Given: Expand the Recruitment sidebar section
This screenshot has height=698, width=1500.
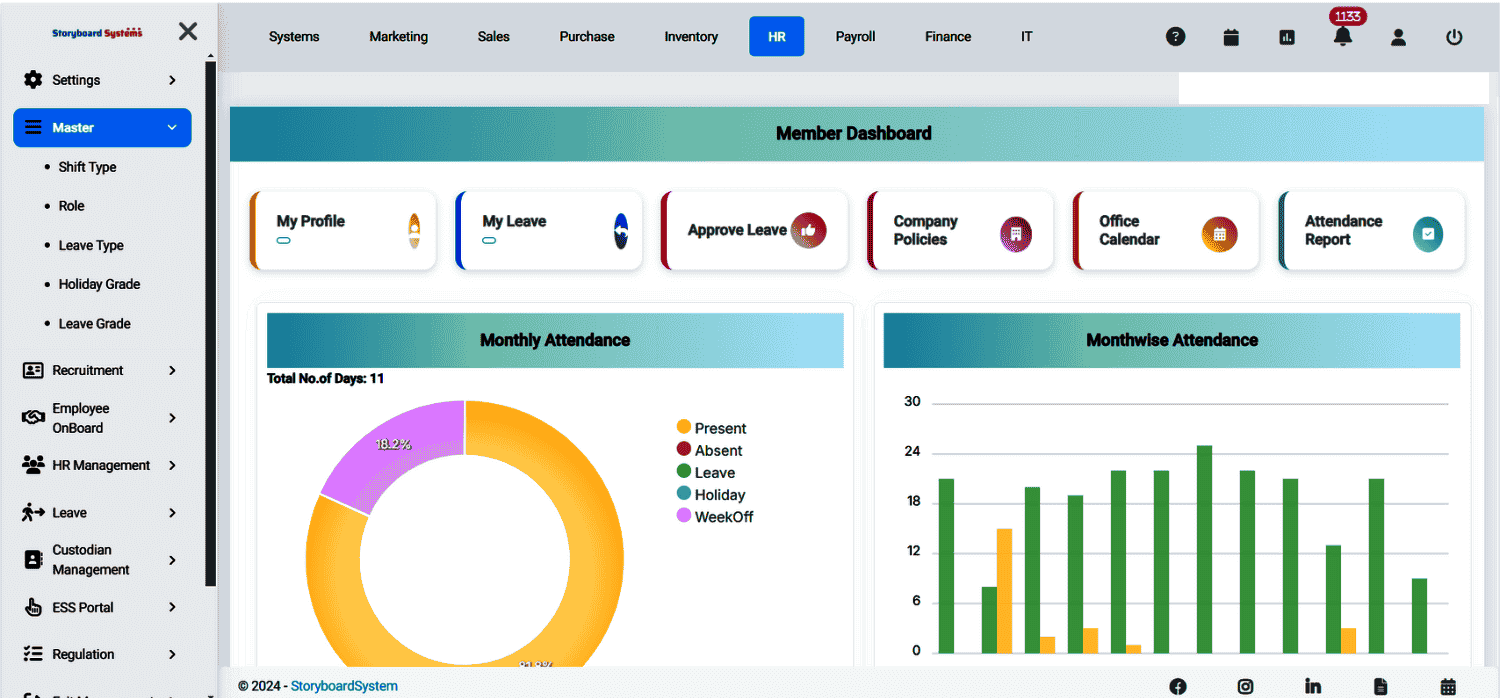Looking at the screenshot, I should click(x=101, y=370).
